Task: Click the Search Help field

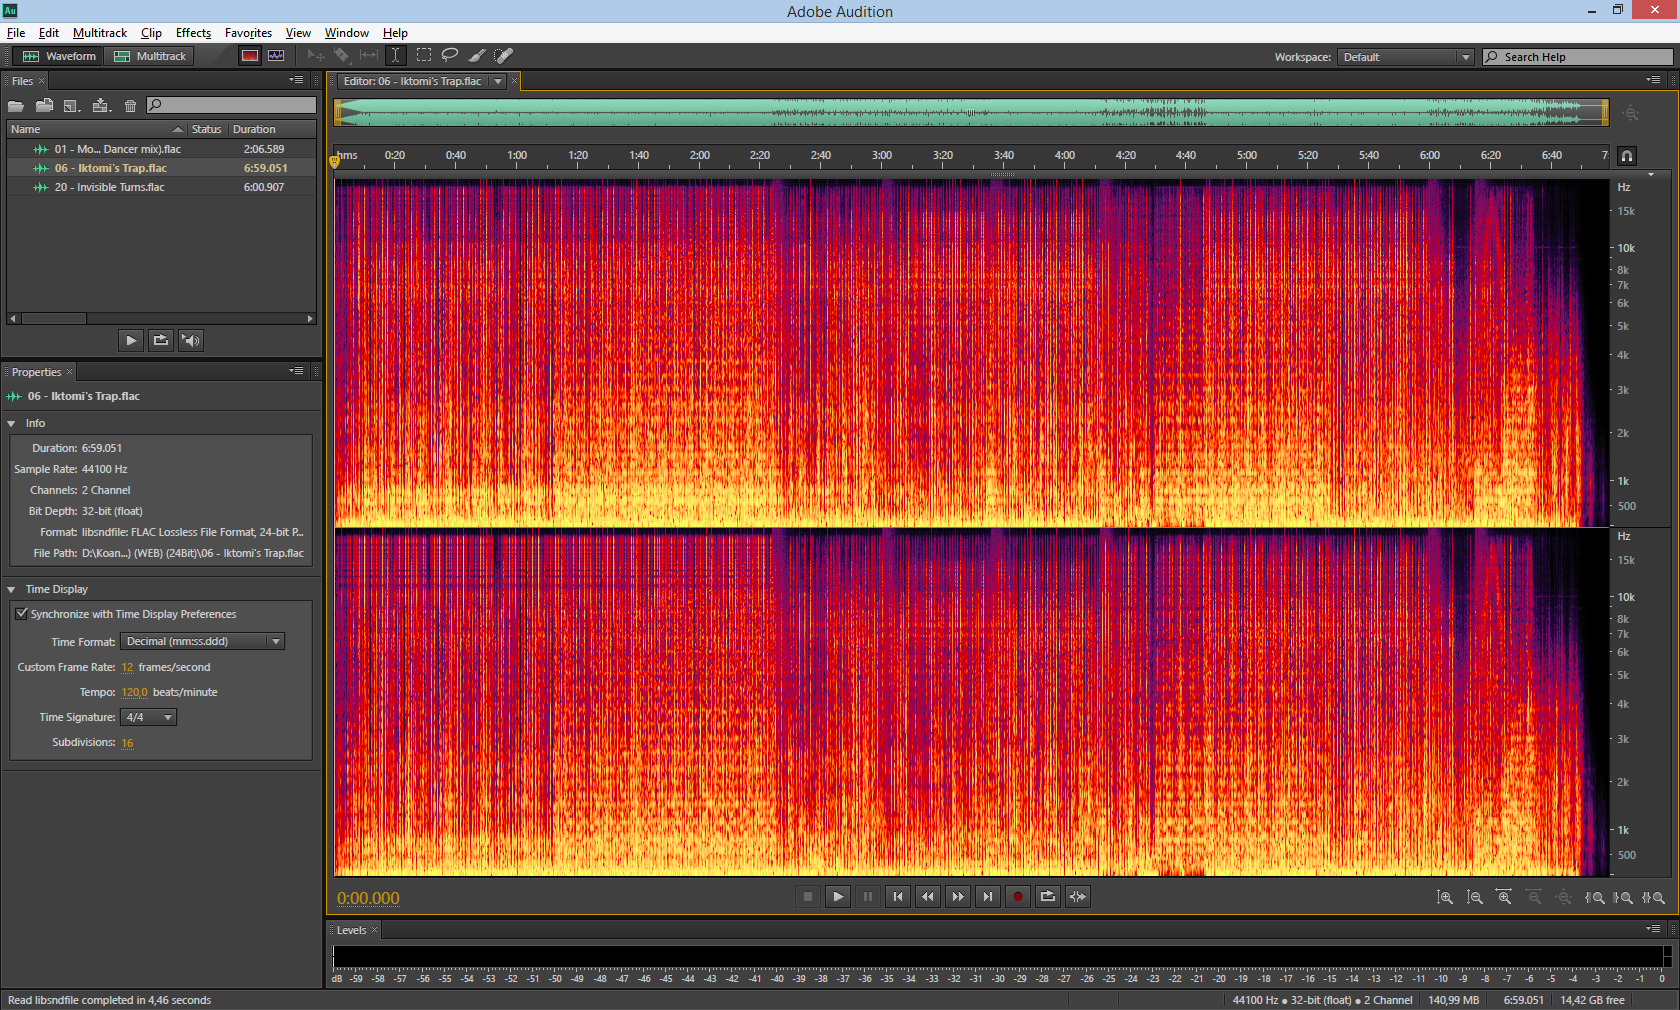Action: pos(1577,57)
